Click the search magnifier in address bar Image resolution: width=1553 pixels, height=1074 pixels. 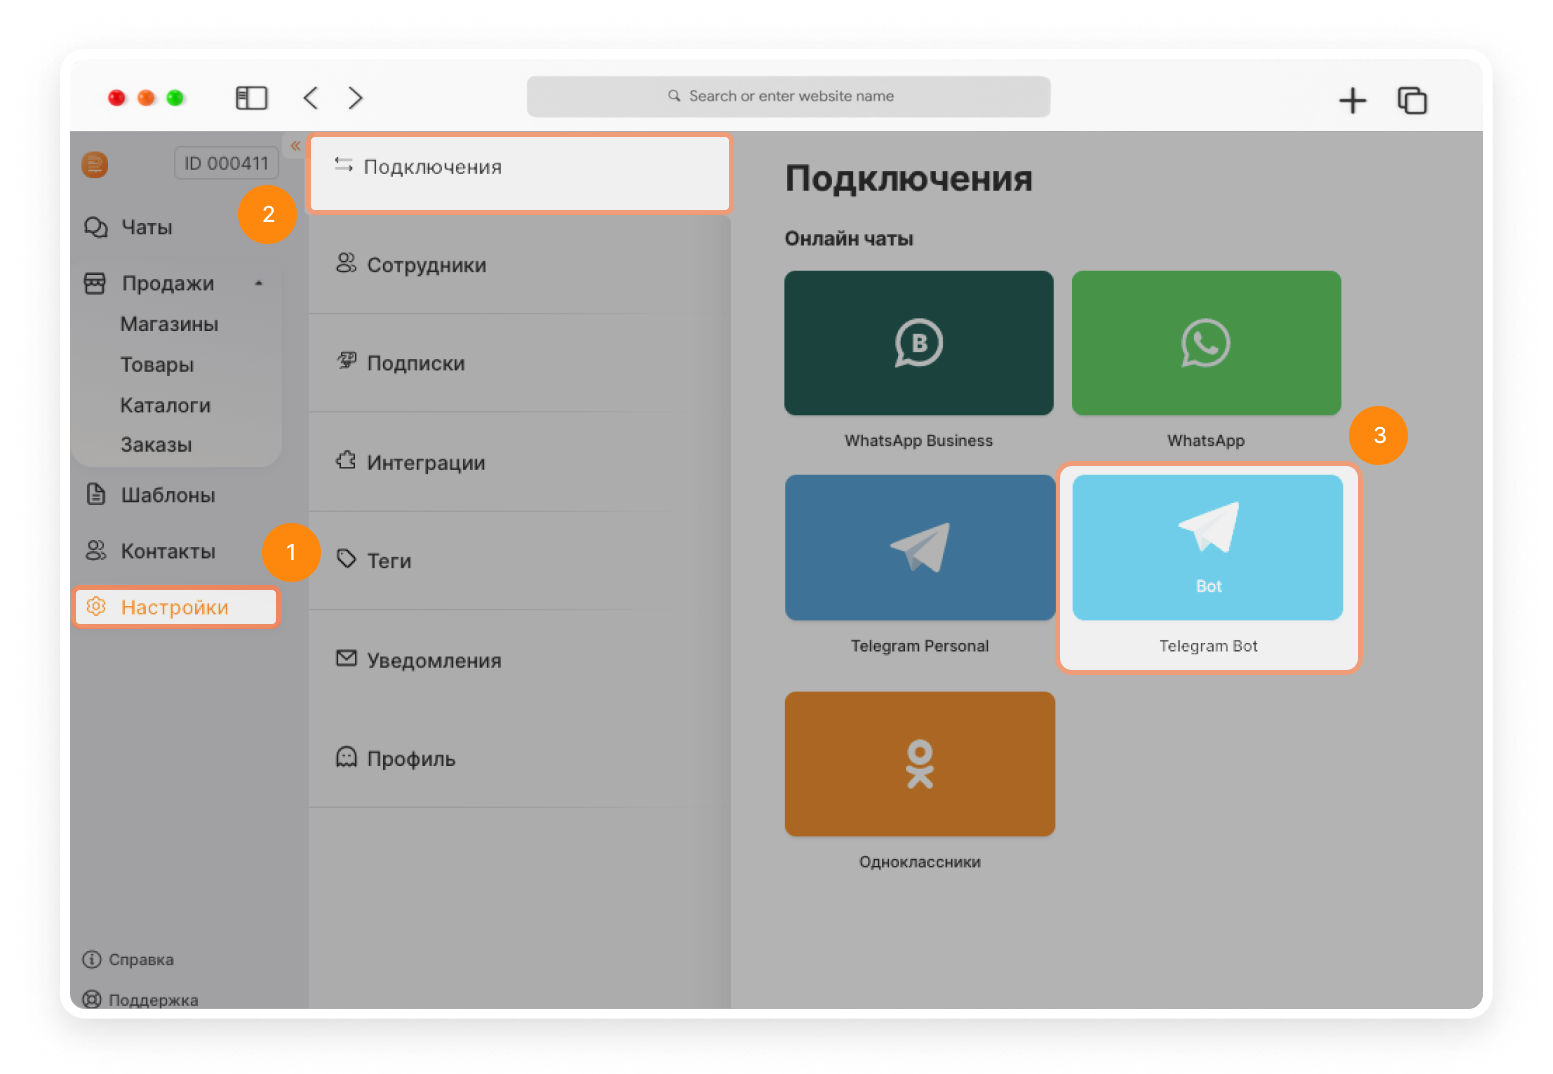coord(674,96)
